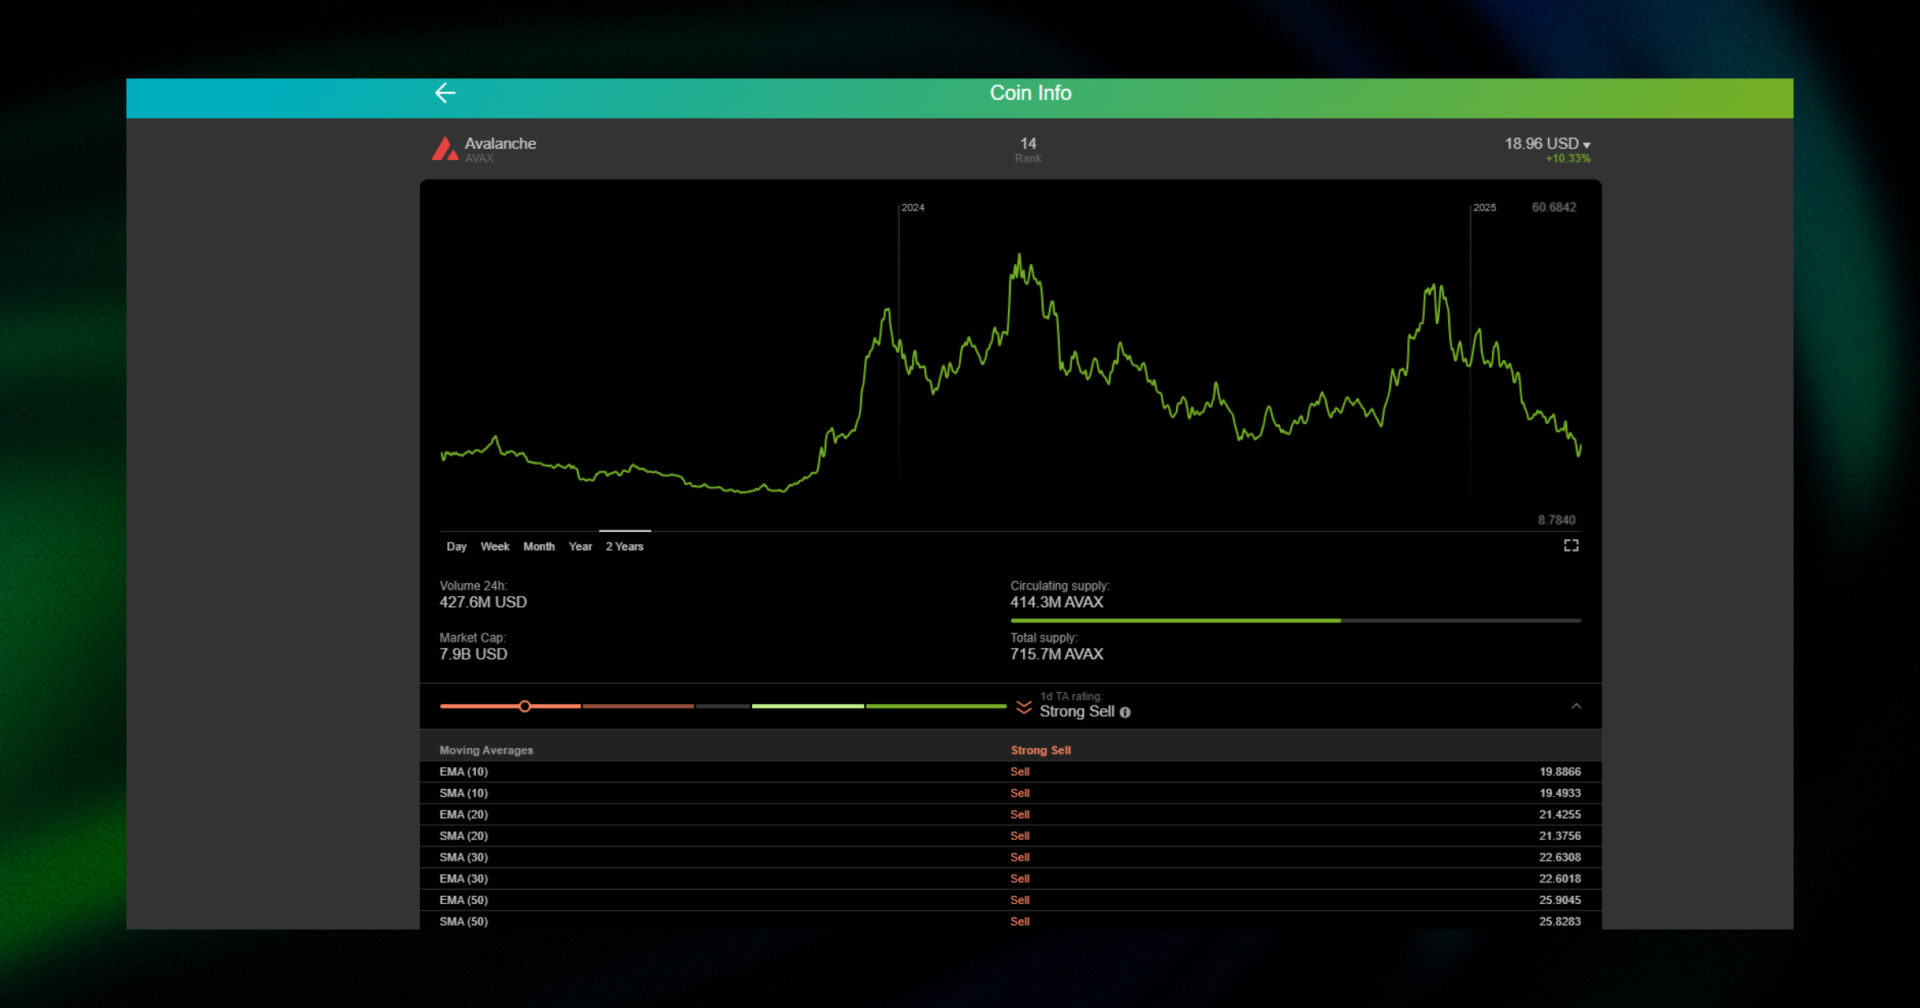Open the chart in fullscreen mode
The height and width of the screenshot is (1008, 1920).
click(1571, 545)
